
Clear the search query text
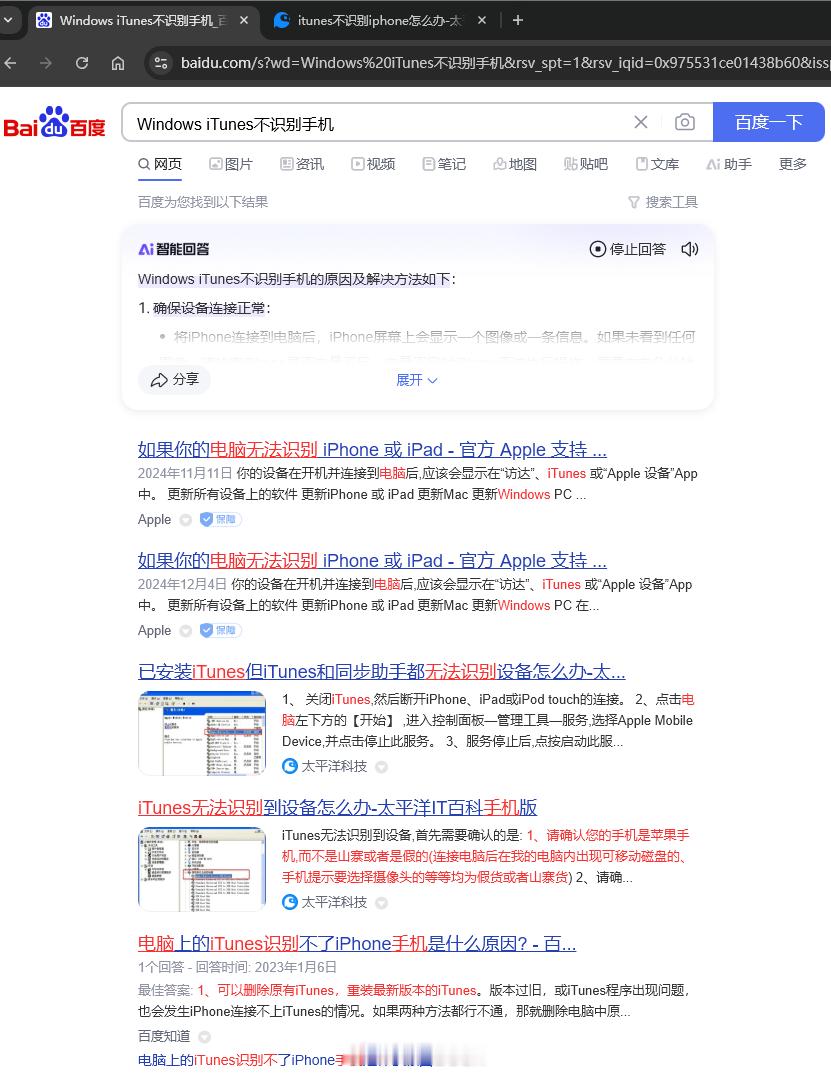click(641, 123)
